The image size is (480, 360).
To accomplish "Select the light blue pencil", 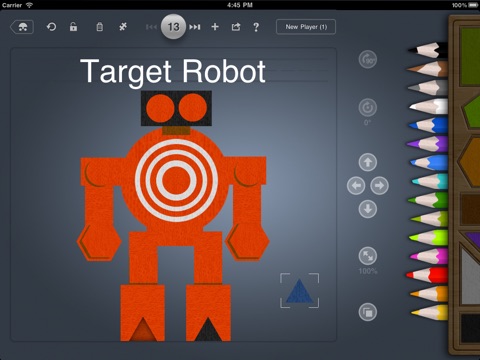I will tap(429, 163).
